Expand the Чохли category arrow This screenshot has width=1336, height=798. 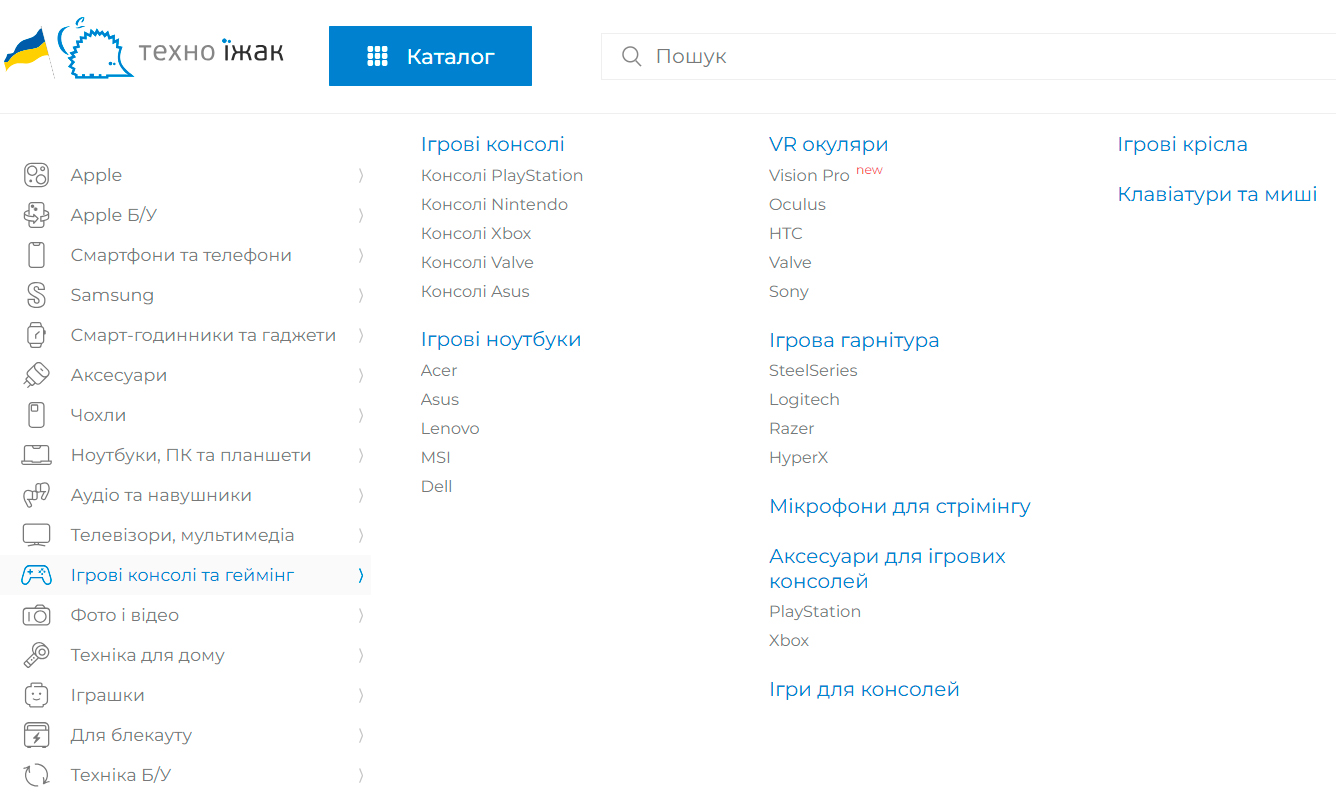click(360, 415)
